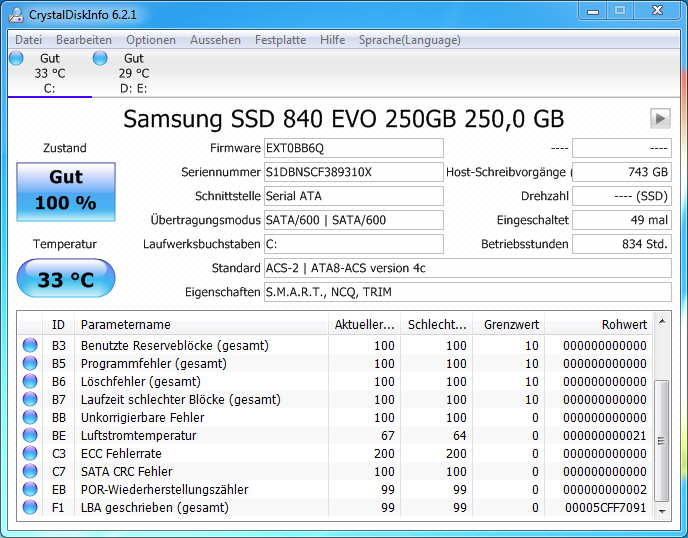
Task: Open the Sprache(Language) menu
Action: click(410, 40)
